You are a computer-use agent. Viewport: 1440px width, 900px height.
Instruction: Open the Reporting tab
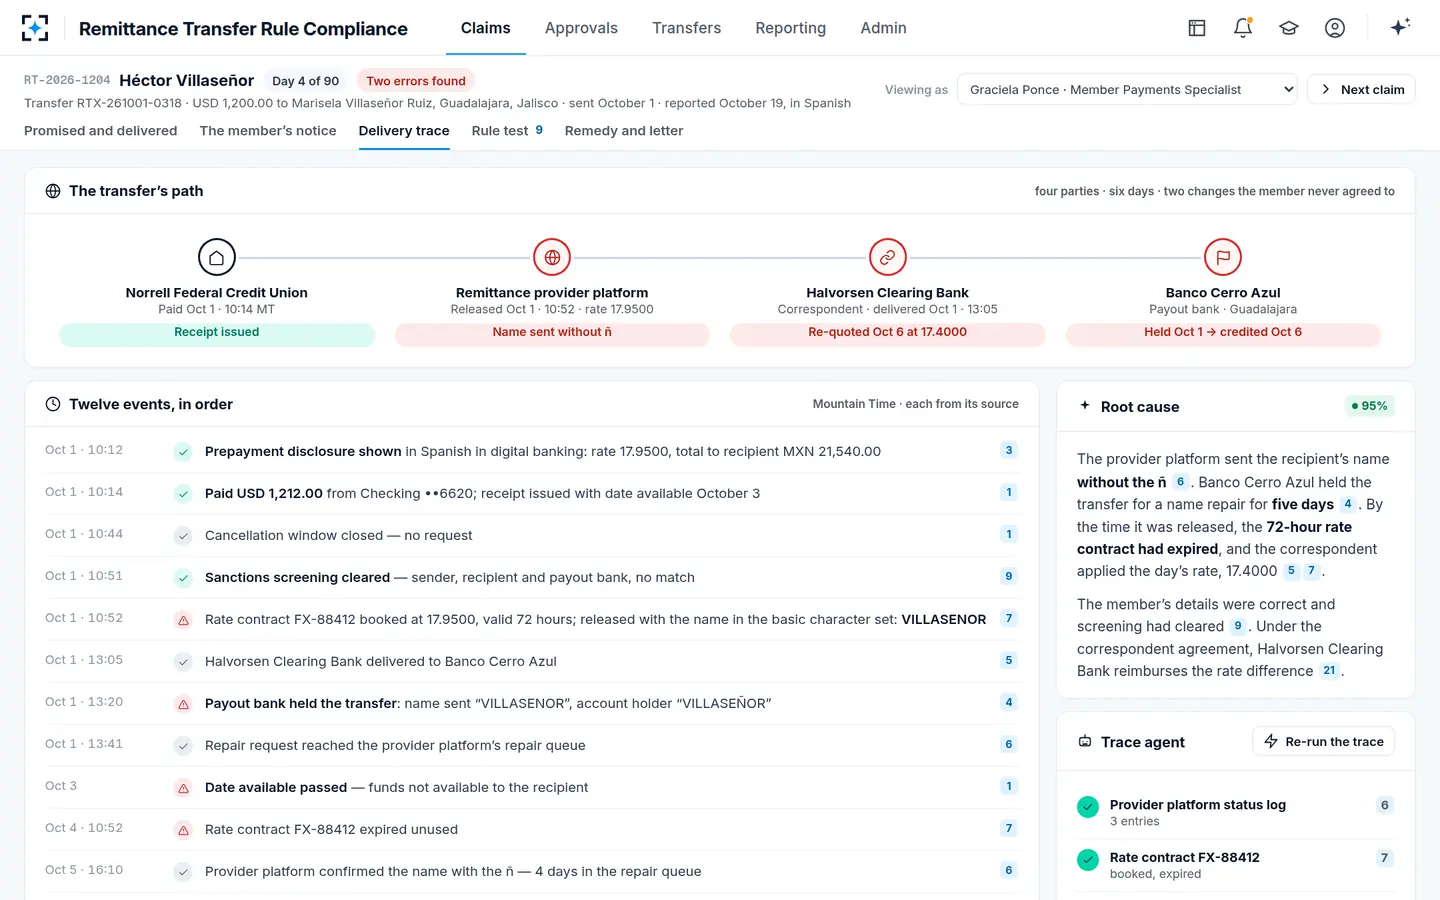pyautogui.click(x=791, y=28)
